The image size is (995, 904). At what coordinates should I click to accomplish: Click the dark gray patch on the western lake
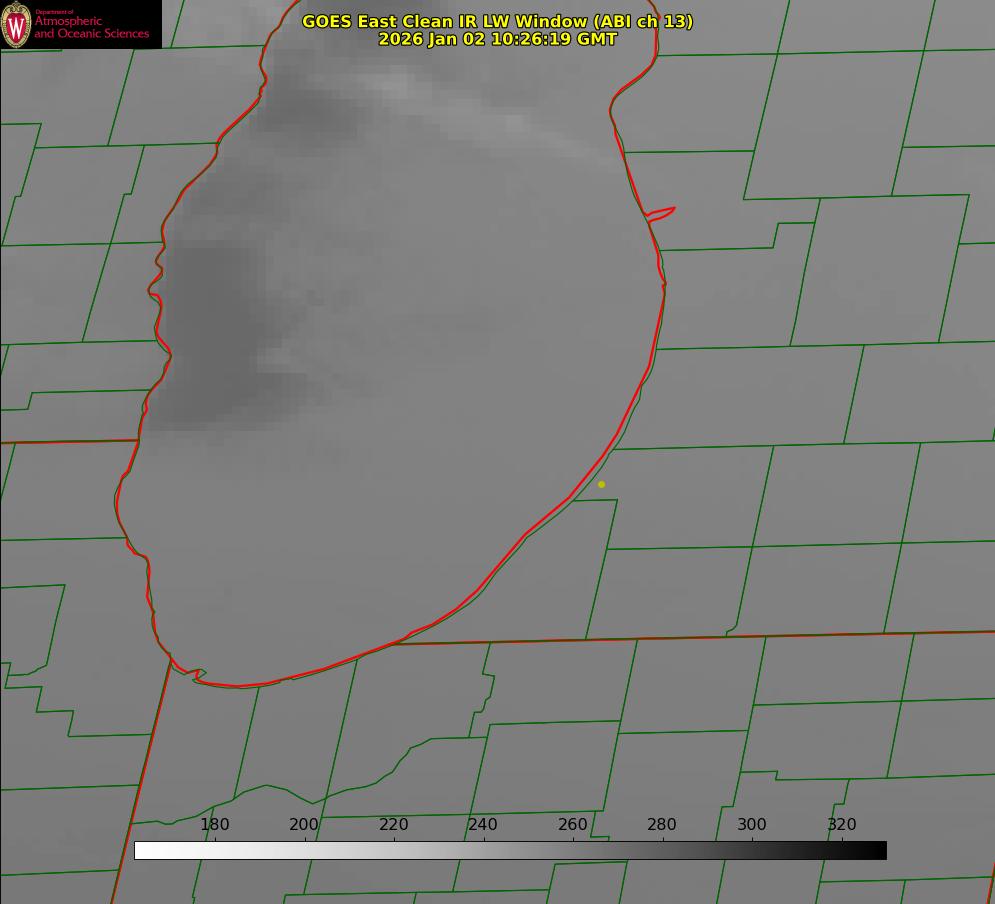point(215,330)
